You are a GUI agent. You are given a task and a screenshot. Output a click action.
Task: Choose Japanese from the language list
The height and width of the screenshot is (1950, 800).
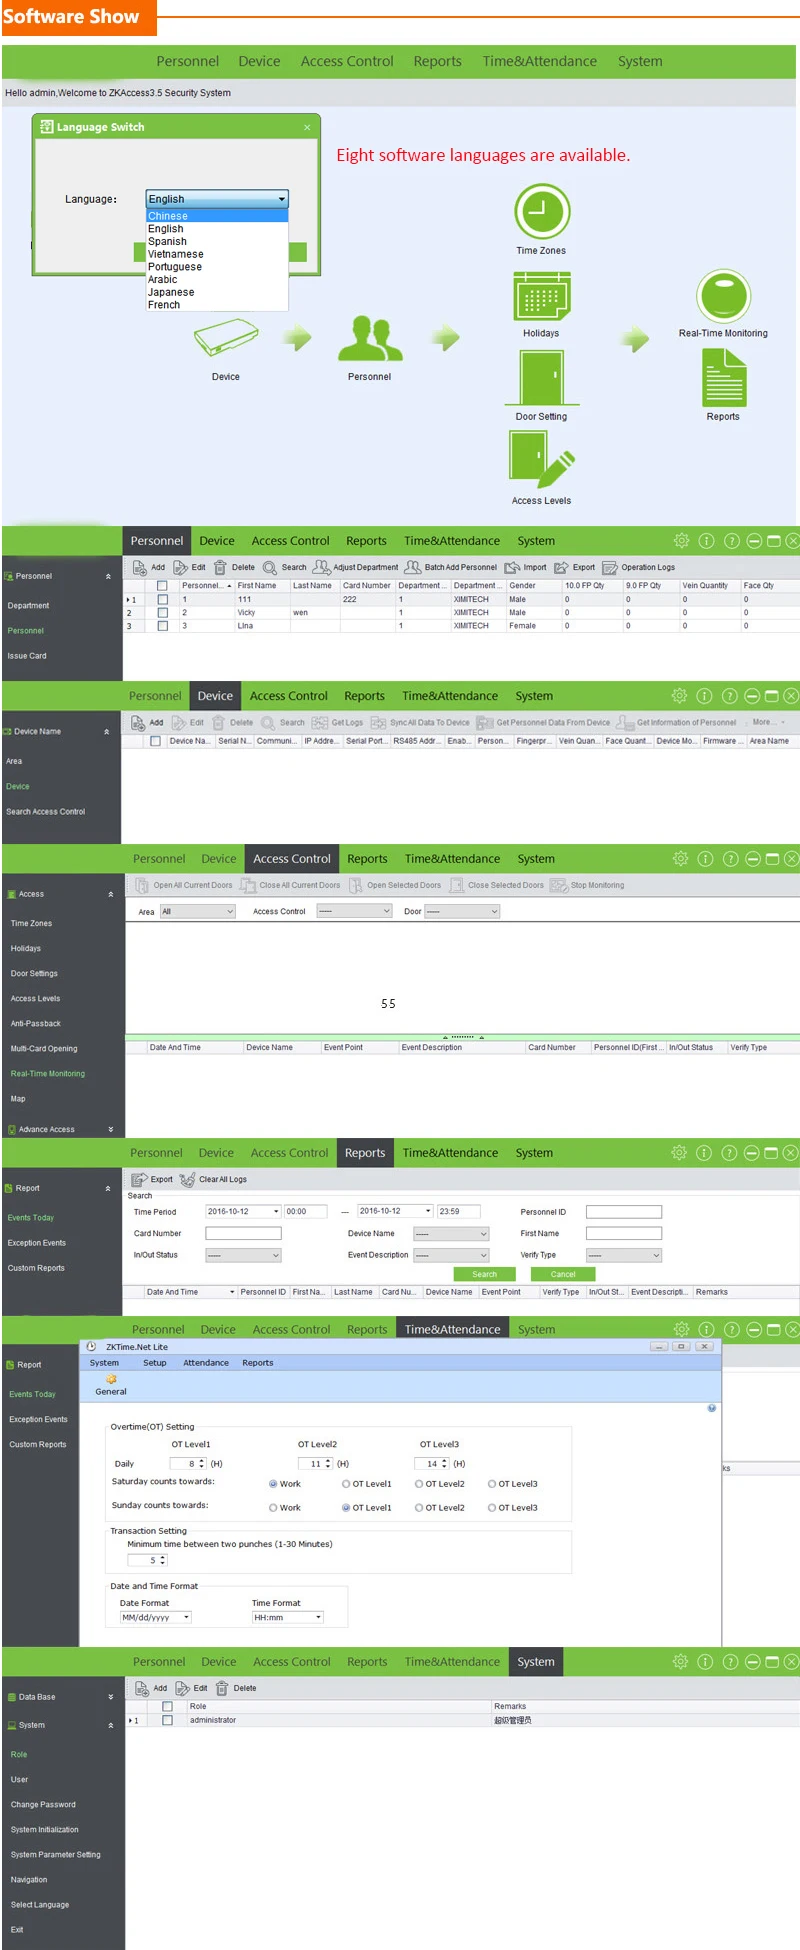pos(171,292)
